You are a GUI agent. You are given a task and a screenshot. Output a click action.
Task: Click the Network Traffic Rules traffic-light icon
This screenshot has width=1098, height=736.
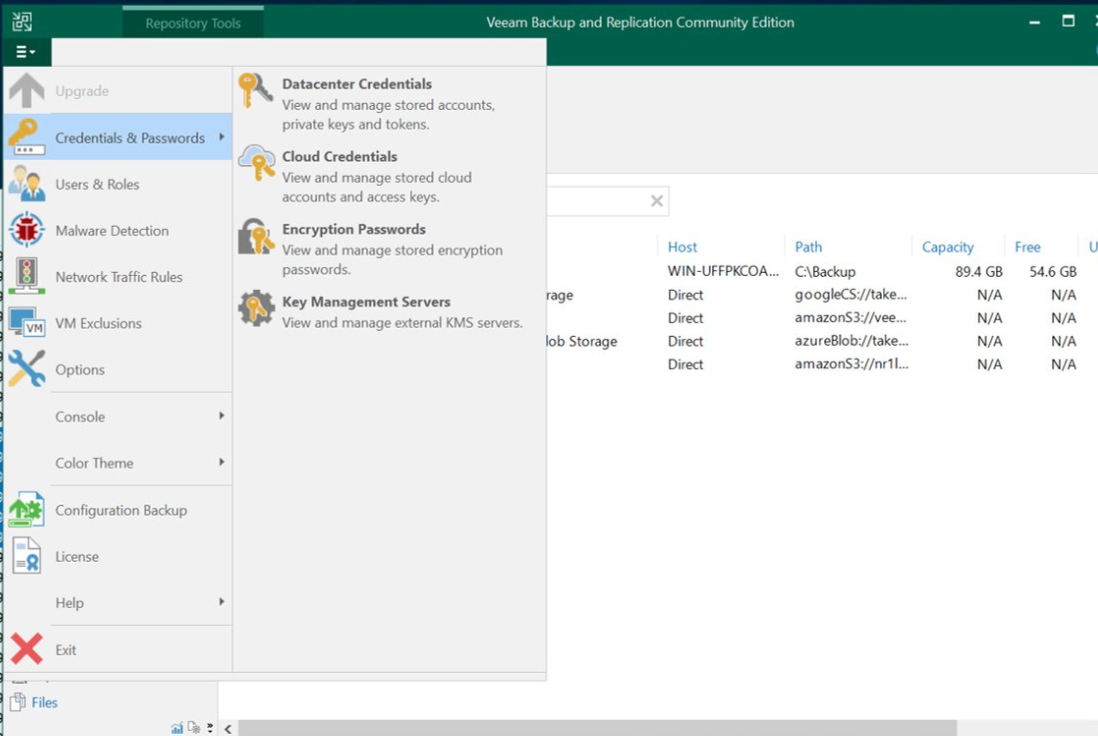(x=27, y=276)
